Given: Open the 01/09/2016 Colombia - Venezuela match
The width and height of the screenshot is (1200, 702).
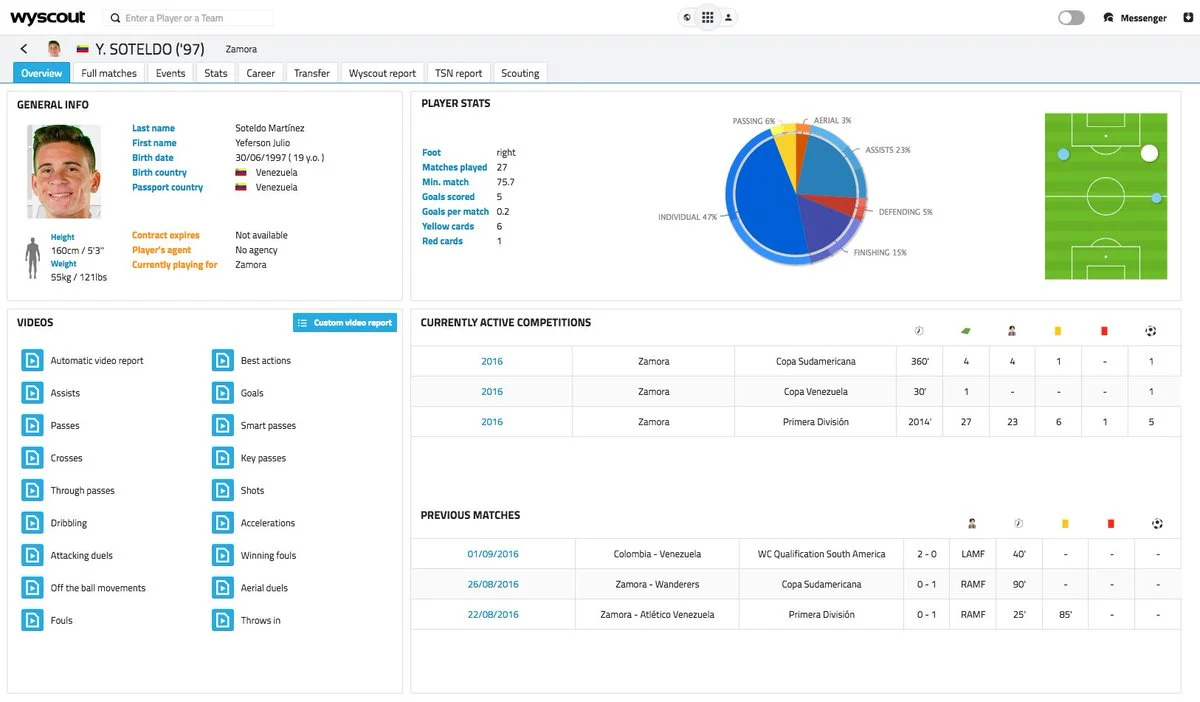Looking at the screenshot, I should [493, 554].
